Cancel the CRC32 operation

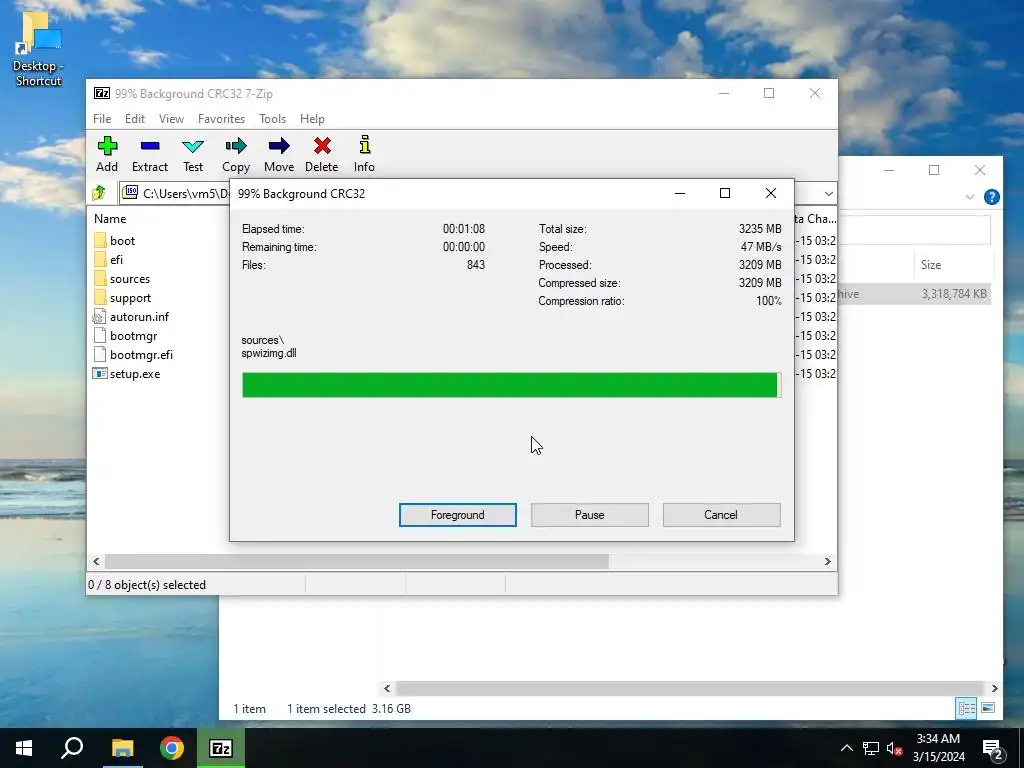coord(721,515)
